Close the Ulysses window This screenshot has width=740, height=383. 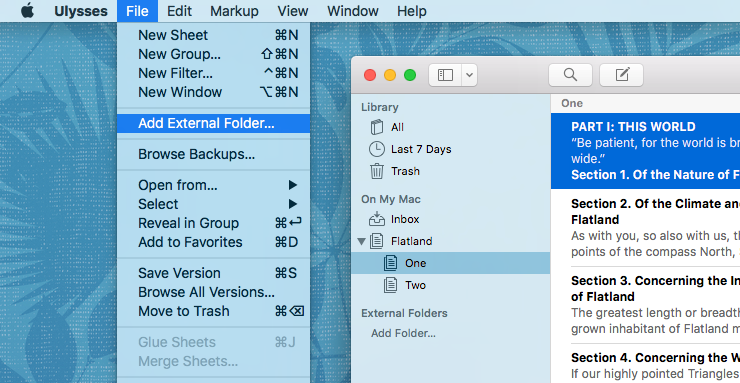370,75
